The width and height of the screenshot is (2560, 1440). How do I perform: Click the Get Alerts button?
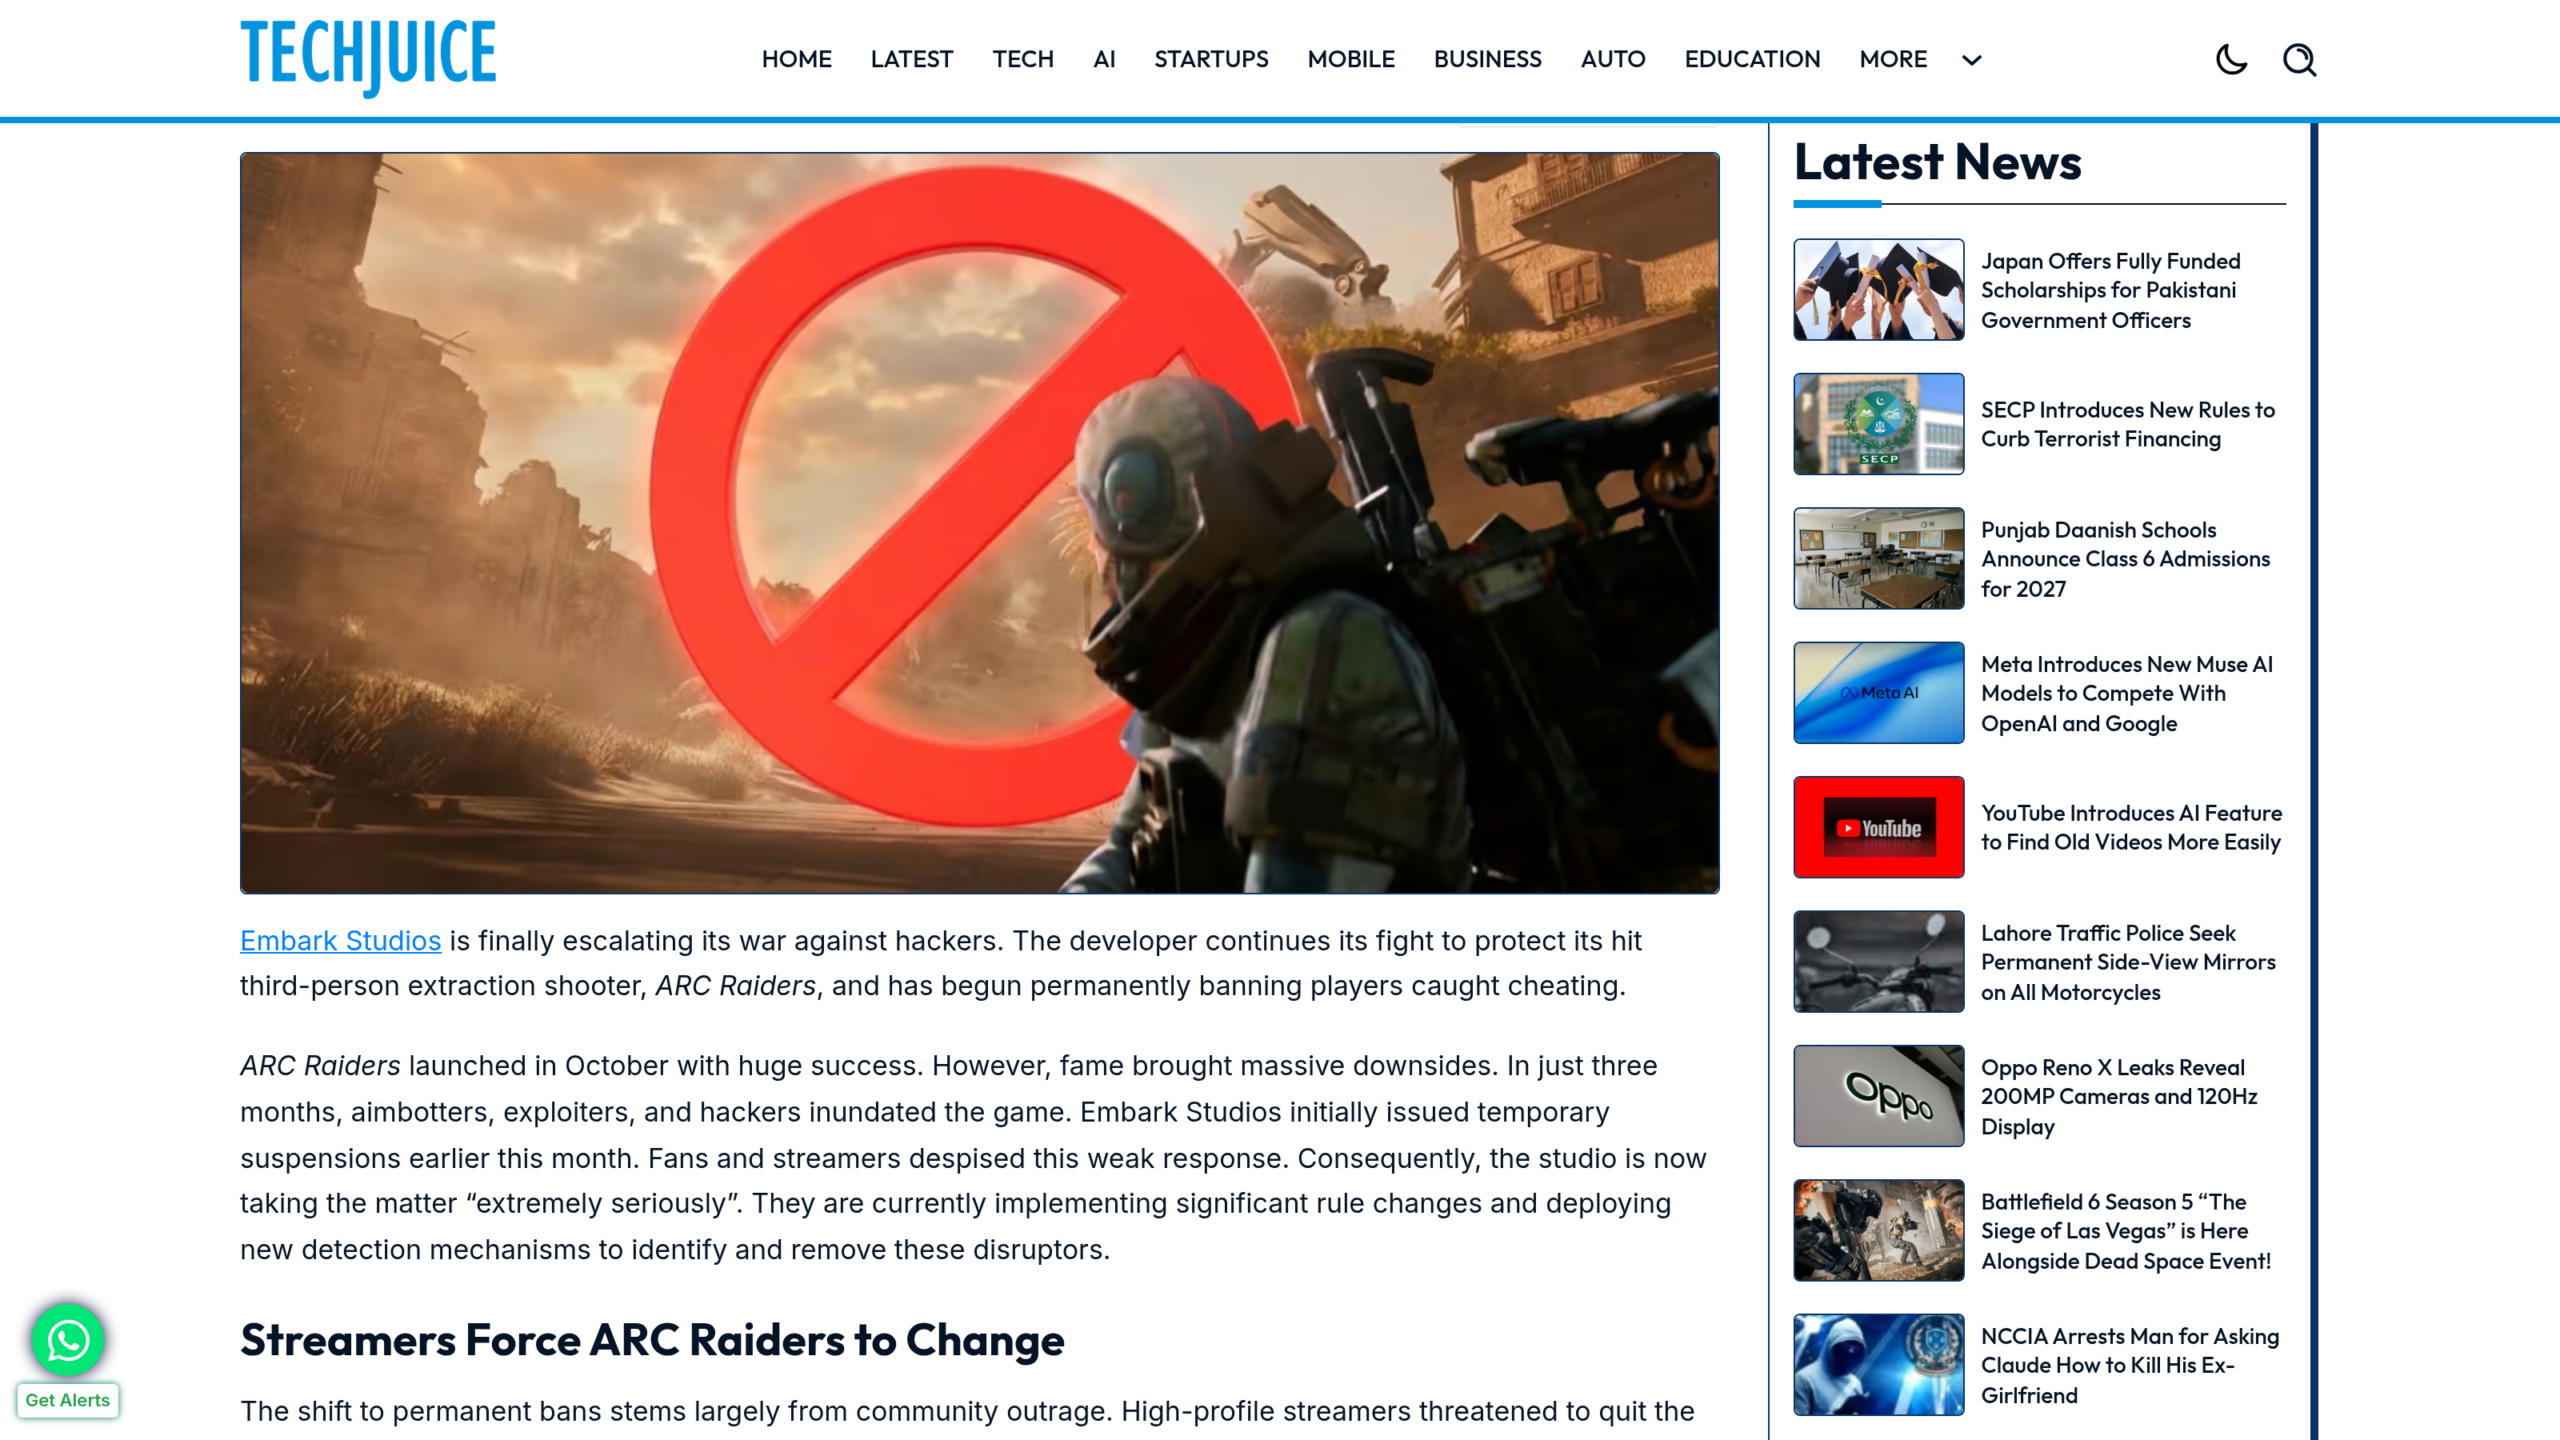(x=68, y=1400)
